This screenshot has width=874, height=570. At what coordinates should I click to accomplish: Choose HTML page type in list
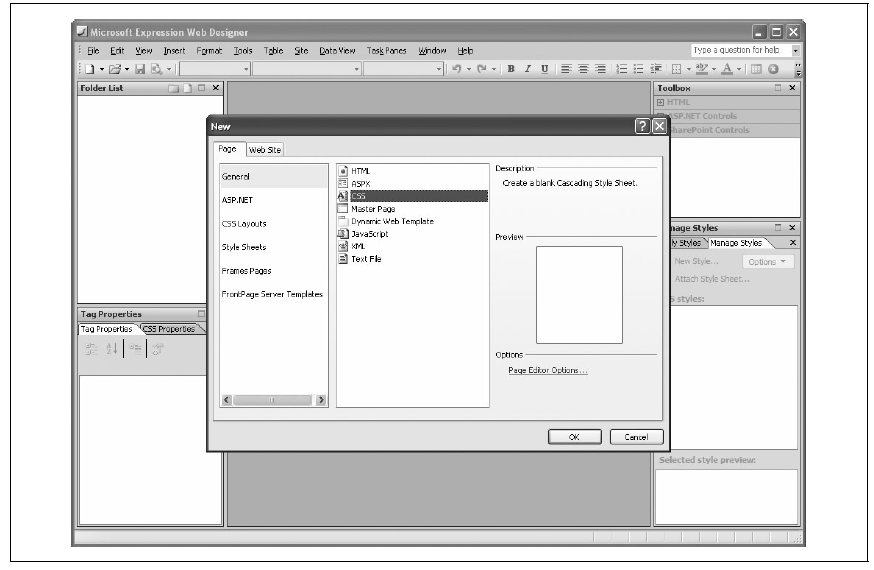point(412,171)
